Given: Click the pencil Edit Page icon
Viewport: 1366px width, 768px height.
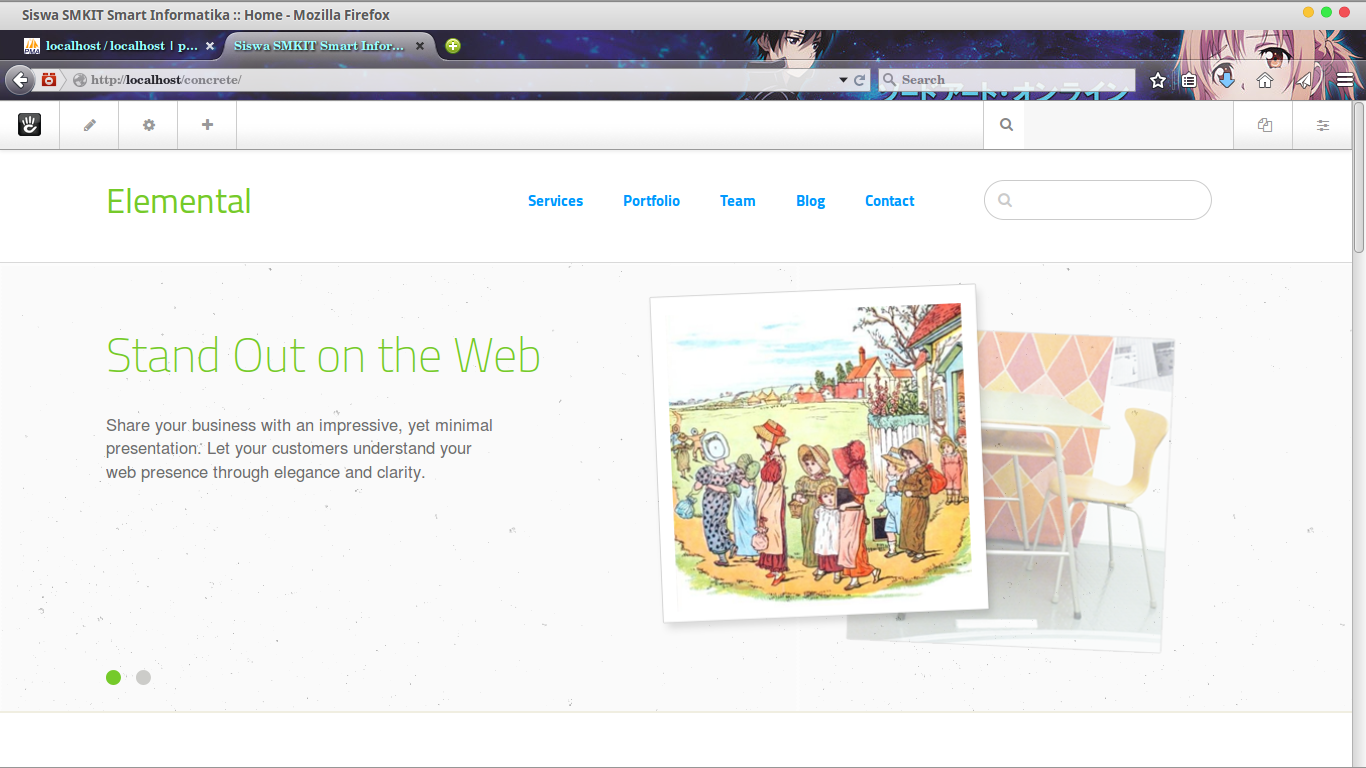Looking at the screenshot, I should (89, 125).
